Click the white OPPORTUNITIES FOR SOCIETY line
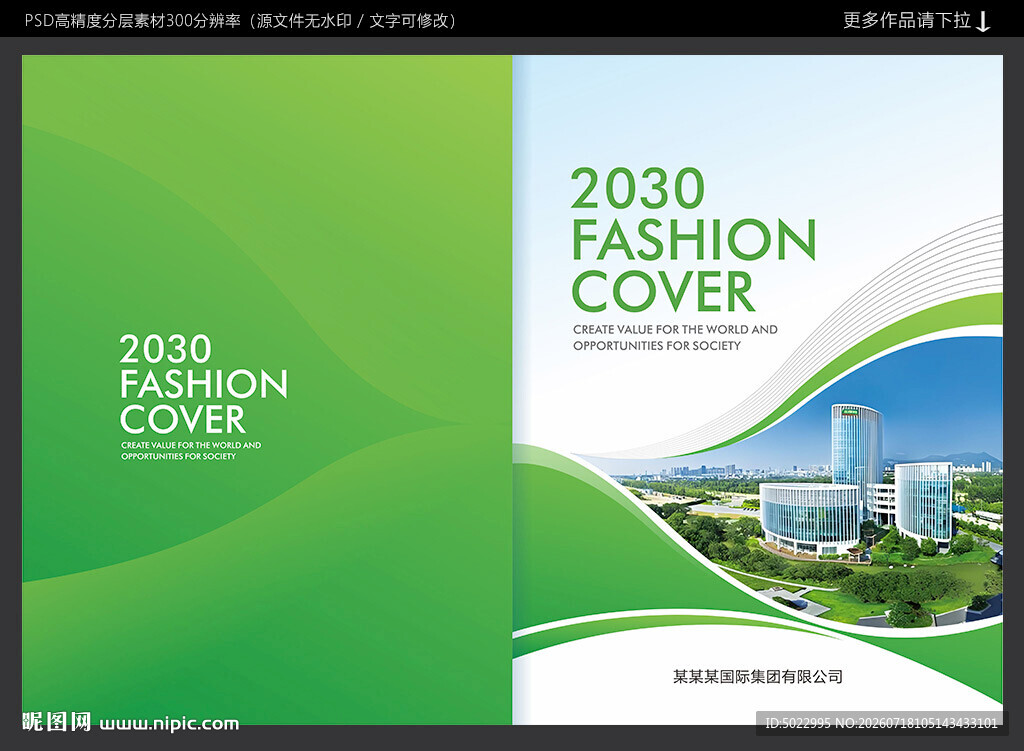Viewport: 1024px width, 751px height. (x=178, y=456)
